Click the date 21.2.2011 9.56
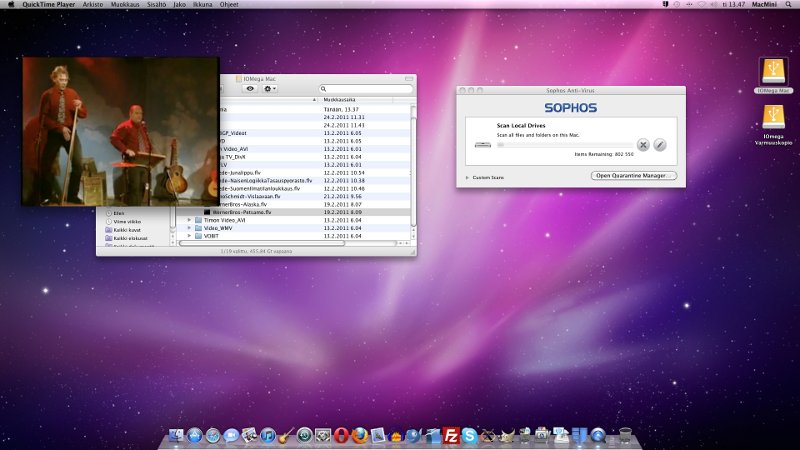 (x=342, y=196)
